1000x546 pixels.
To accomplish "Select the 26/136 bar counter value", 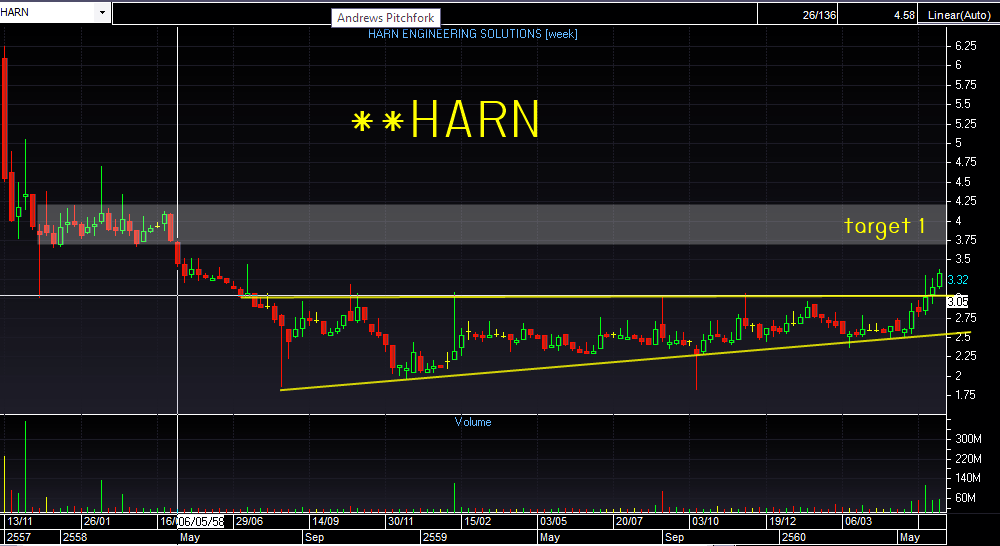I will [x=820, y=15].
